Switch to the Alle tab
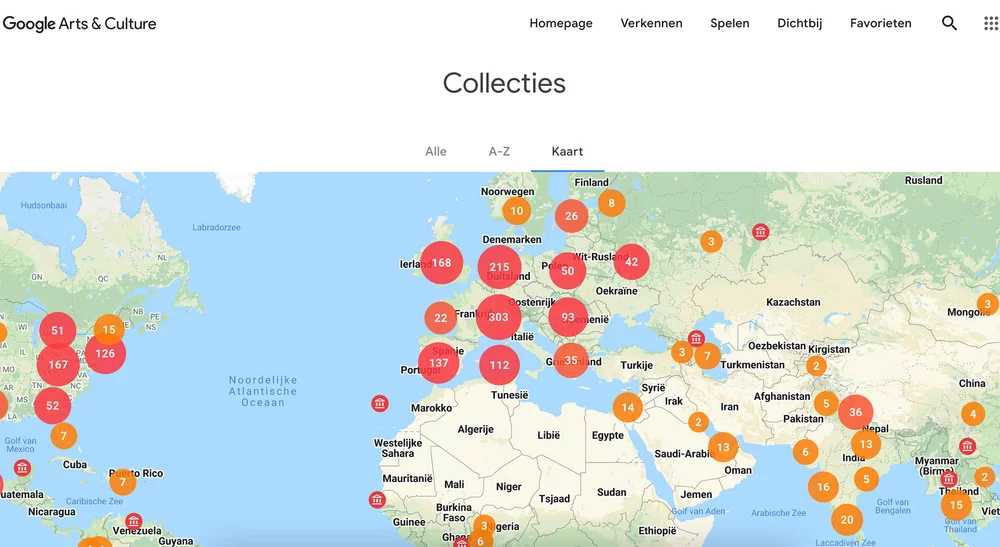Viewport: 1000px width, 547px height. 436,151
